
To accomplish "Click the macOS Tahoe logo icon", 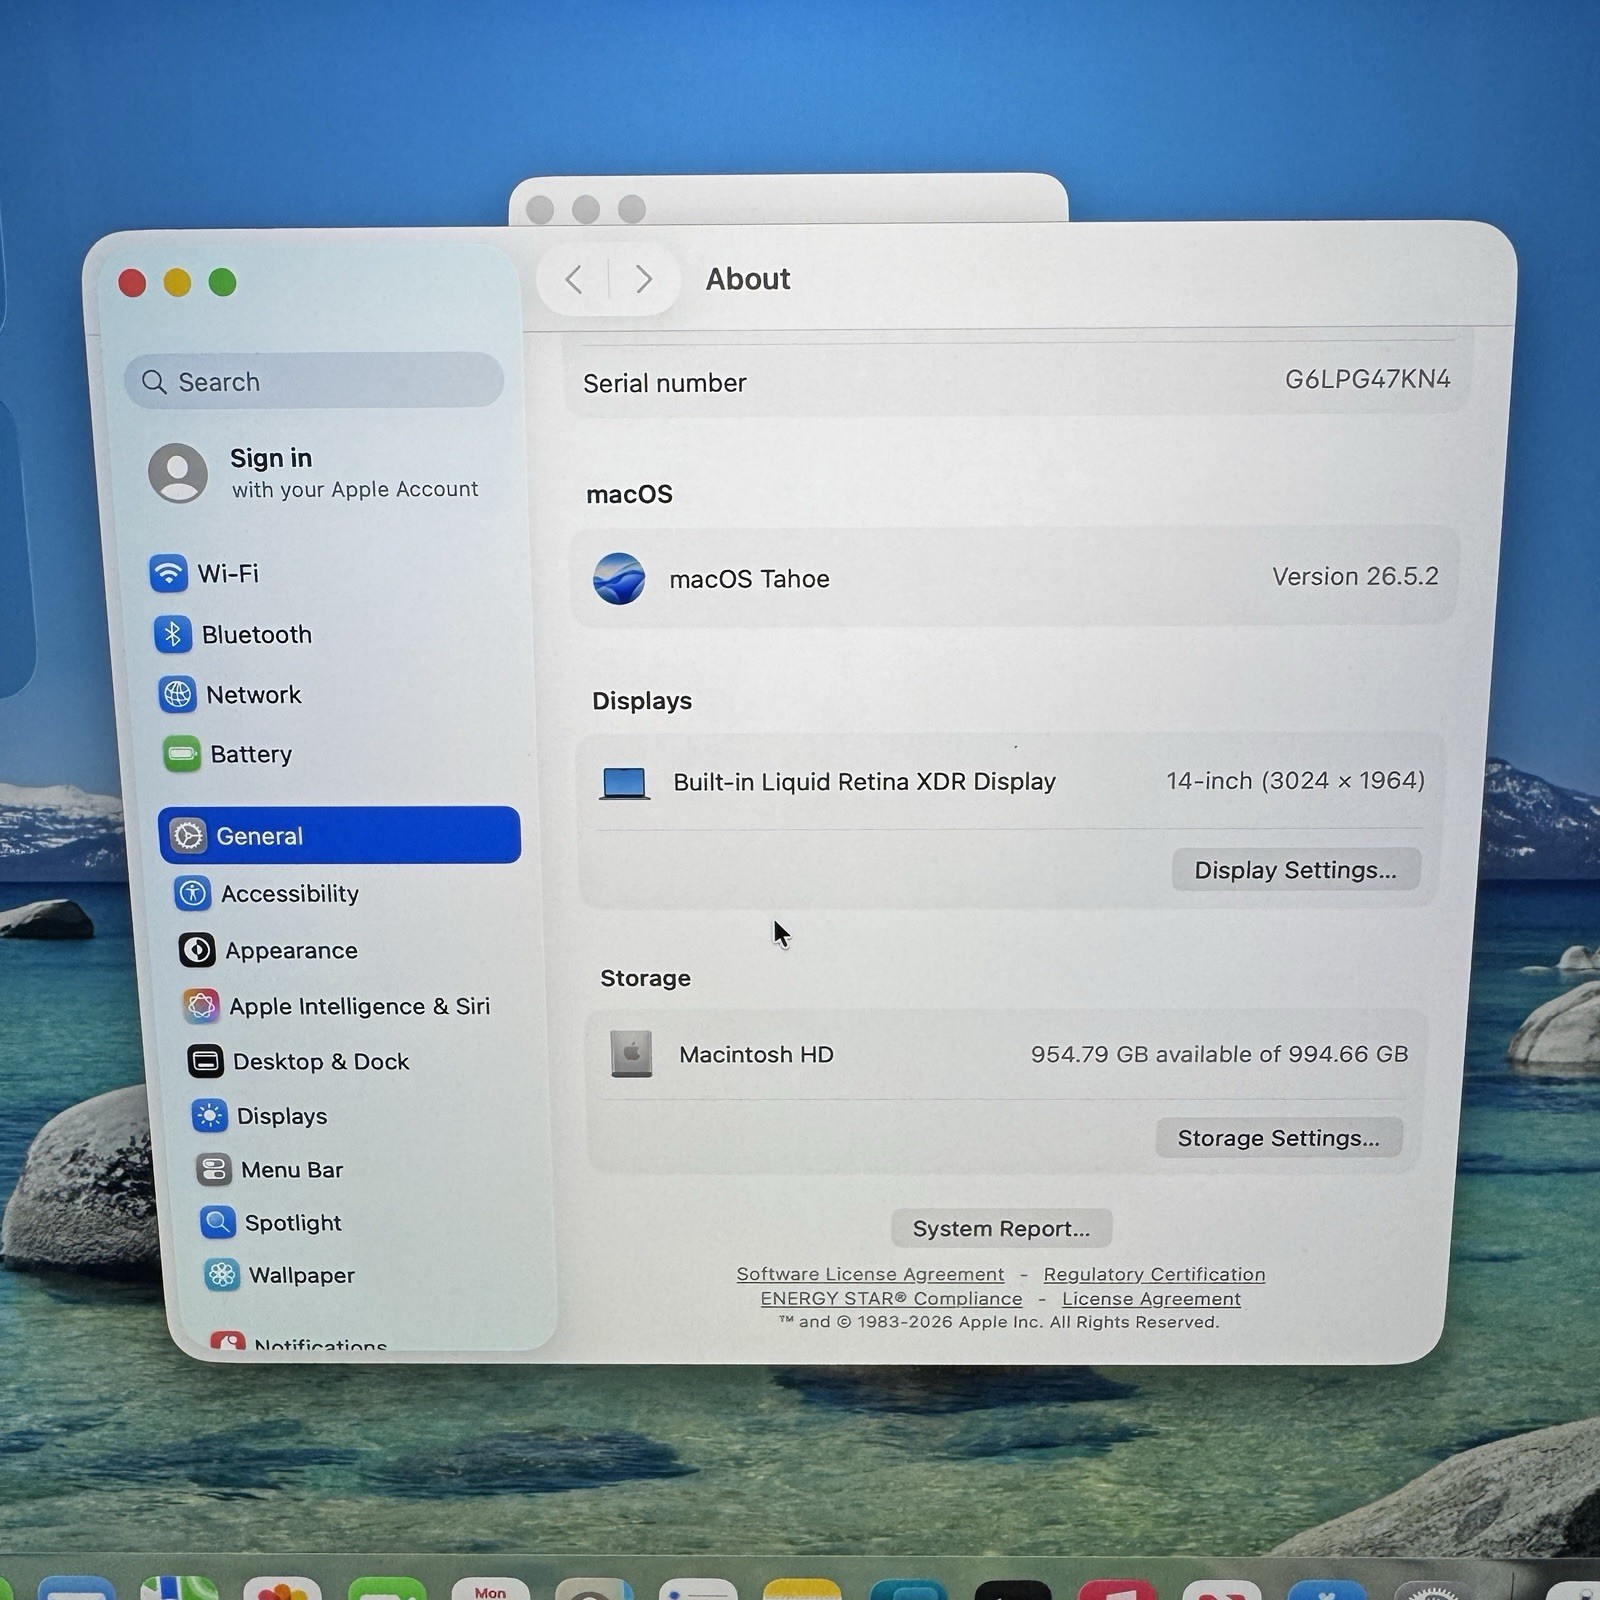I will pos(619,578).
